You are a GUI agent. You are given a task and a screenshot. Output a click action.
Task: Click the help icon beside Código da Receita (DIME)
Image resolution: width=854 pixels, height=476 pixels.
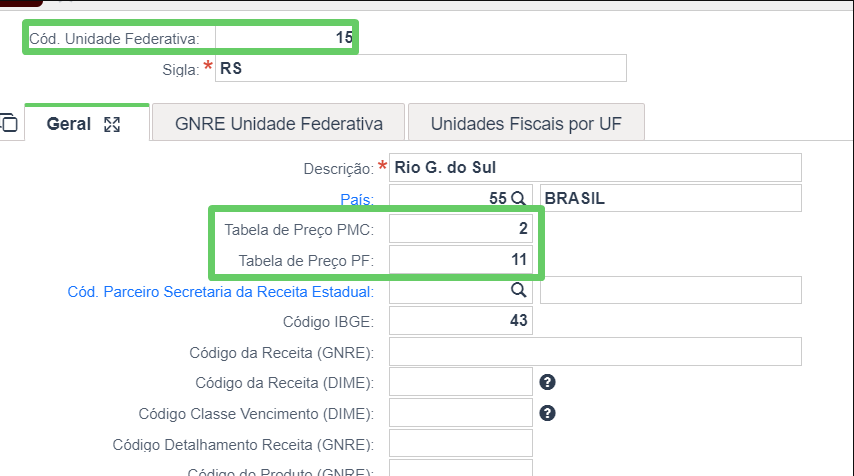click(x=547, y=382)
